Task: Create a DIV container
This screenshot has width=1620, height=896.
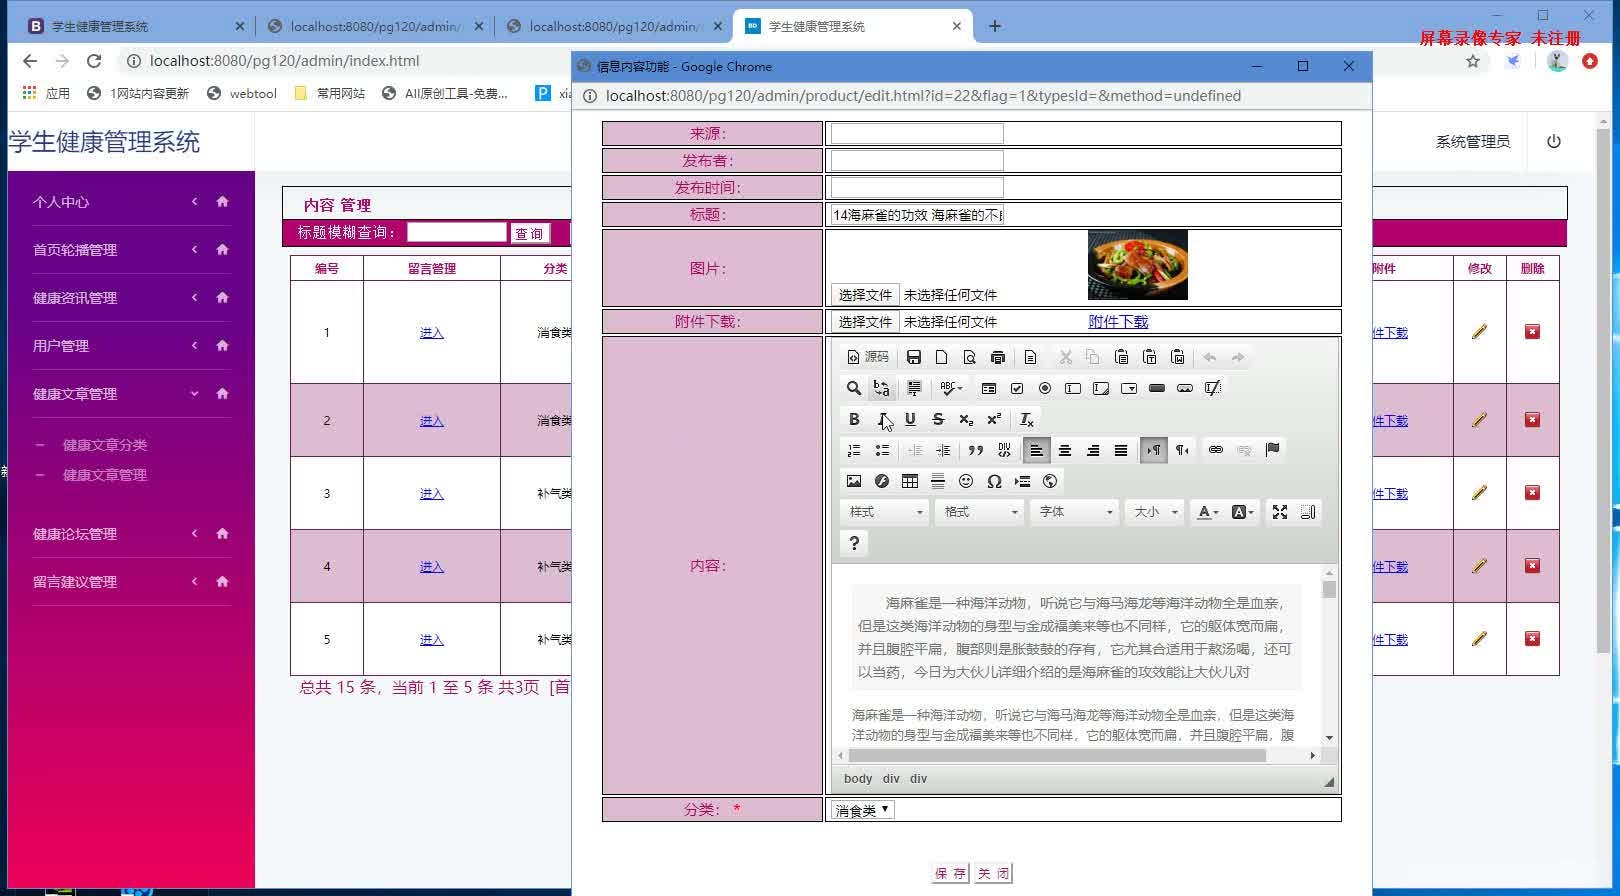Action: (x=1004, y=450)
